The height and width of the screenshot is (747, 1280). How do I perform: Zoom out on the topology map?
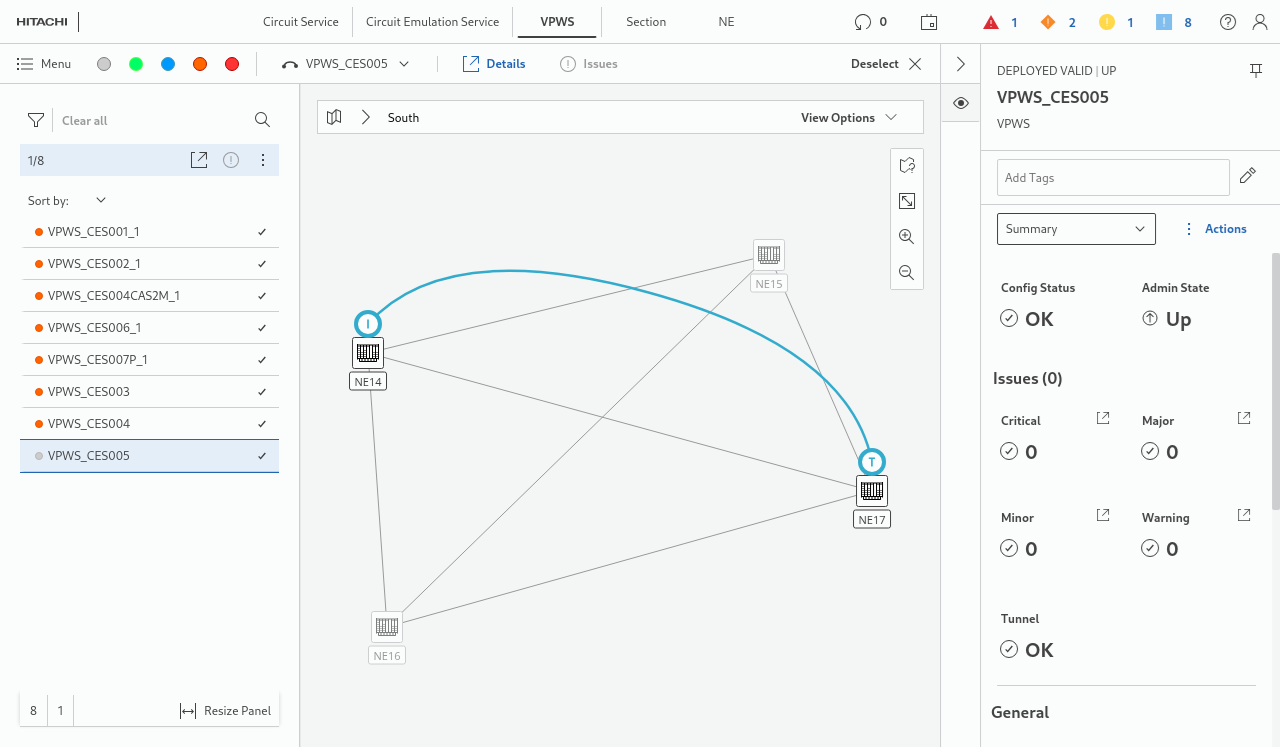[907, 272]
